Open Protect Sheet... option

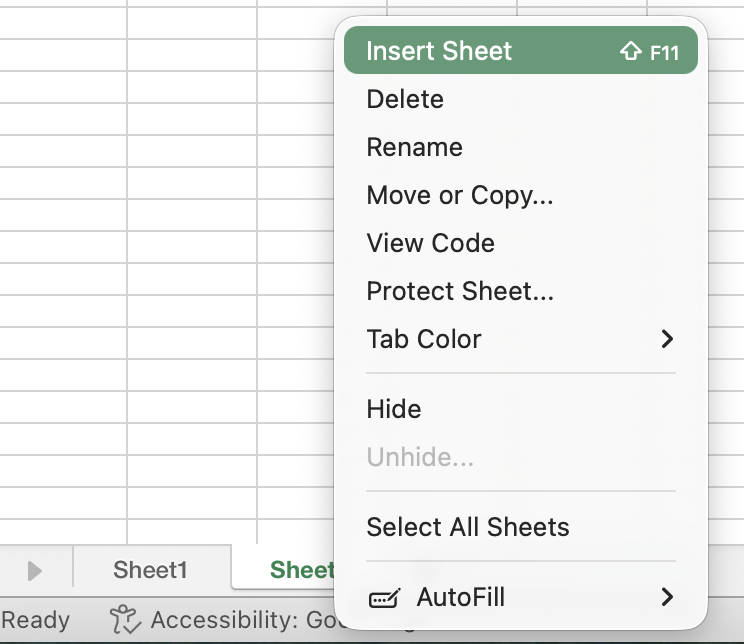tap(459, 291)
